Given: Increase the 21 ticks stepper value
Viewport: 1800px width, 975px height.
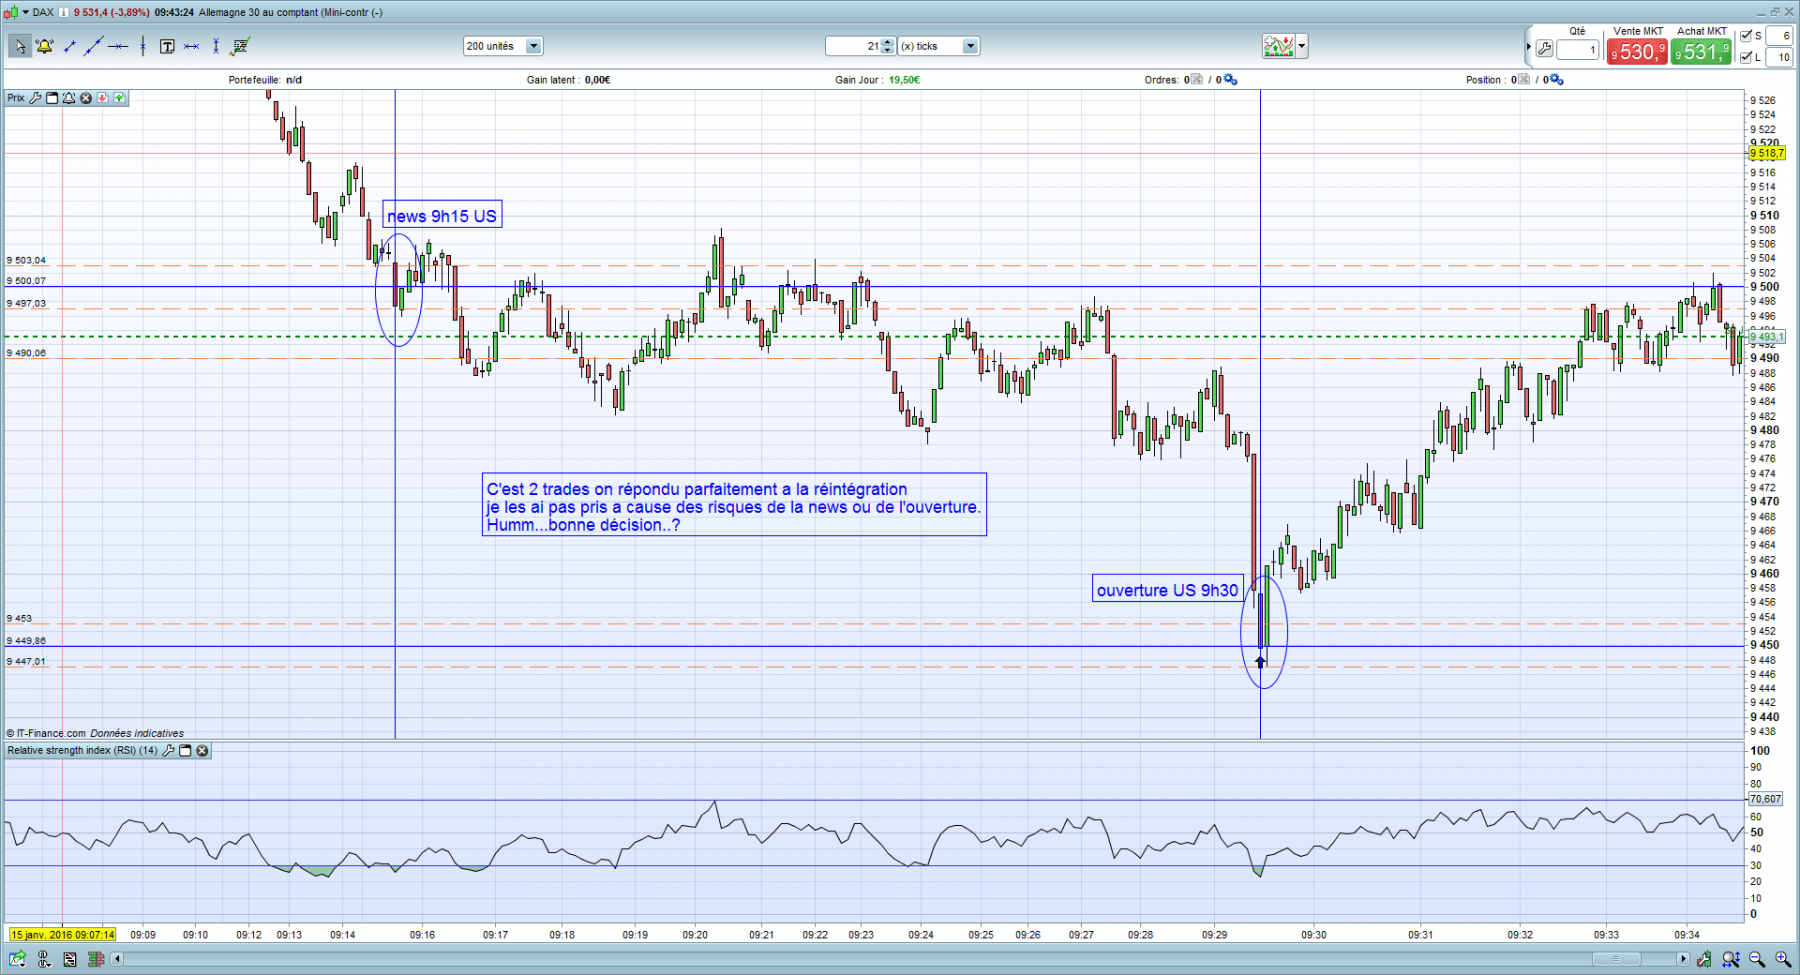Looking at the screenshot, I should pos(888,42).
